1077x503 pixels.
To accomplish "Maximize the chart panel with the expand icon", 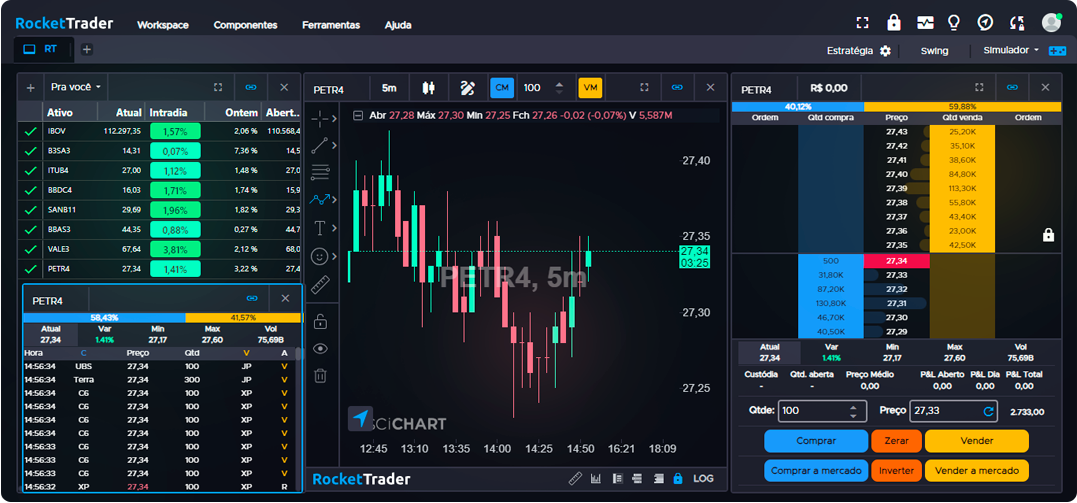I will (x=644, y=87).
